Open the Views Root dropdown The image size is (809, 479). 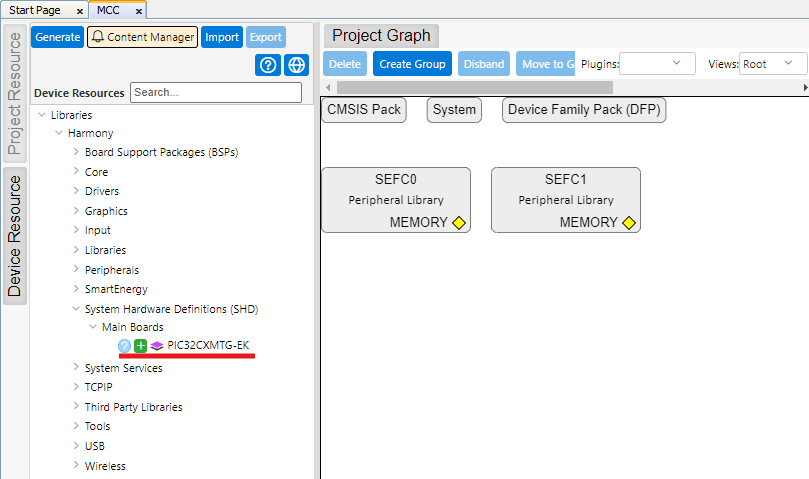772,64
